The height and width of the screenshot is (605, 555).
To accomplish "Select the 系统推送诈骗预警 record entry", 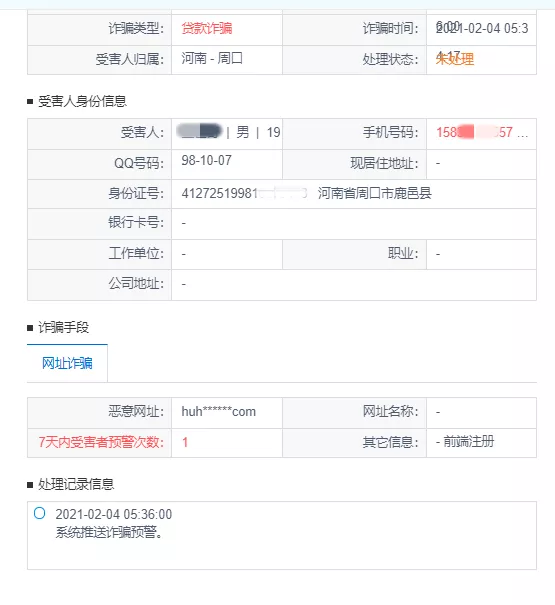I will point(109,532).
